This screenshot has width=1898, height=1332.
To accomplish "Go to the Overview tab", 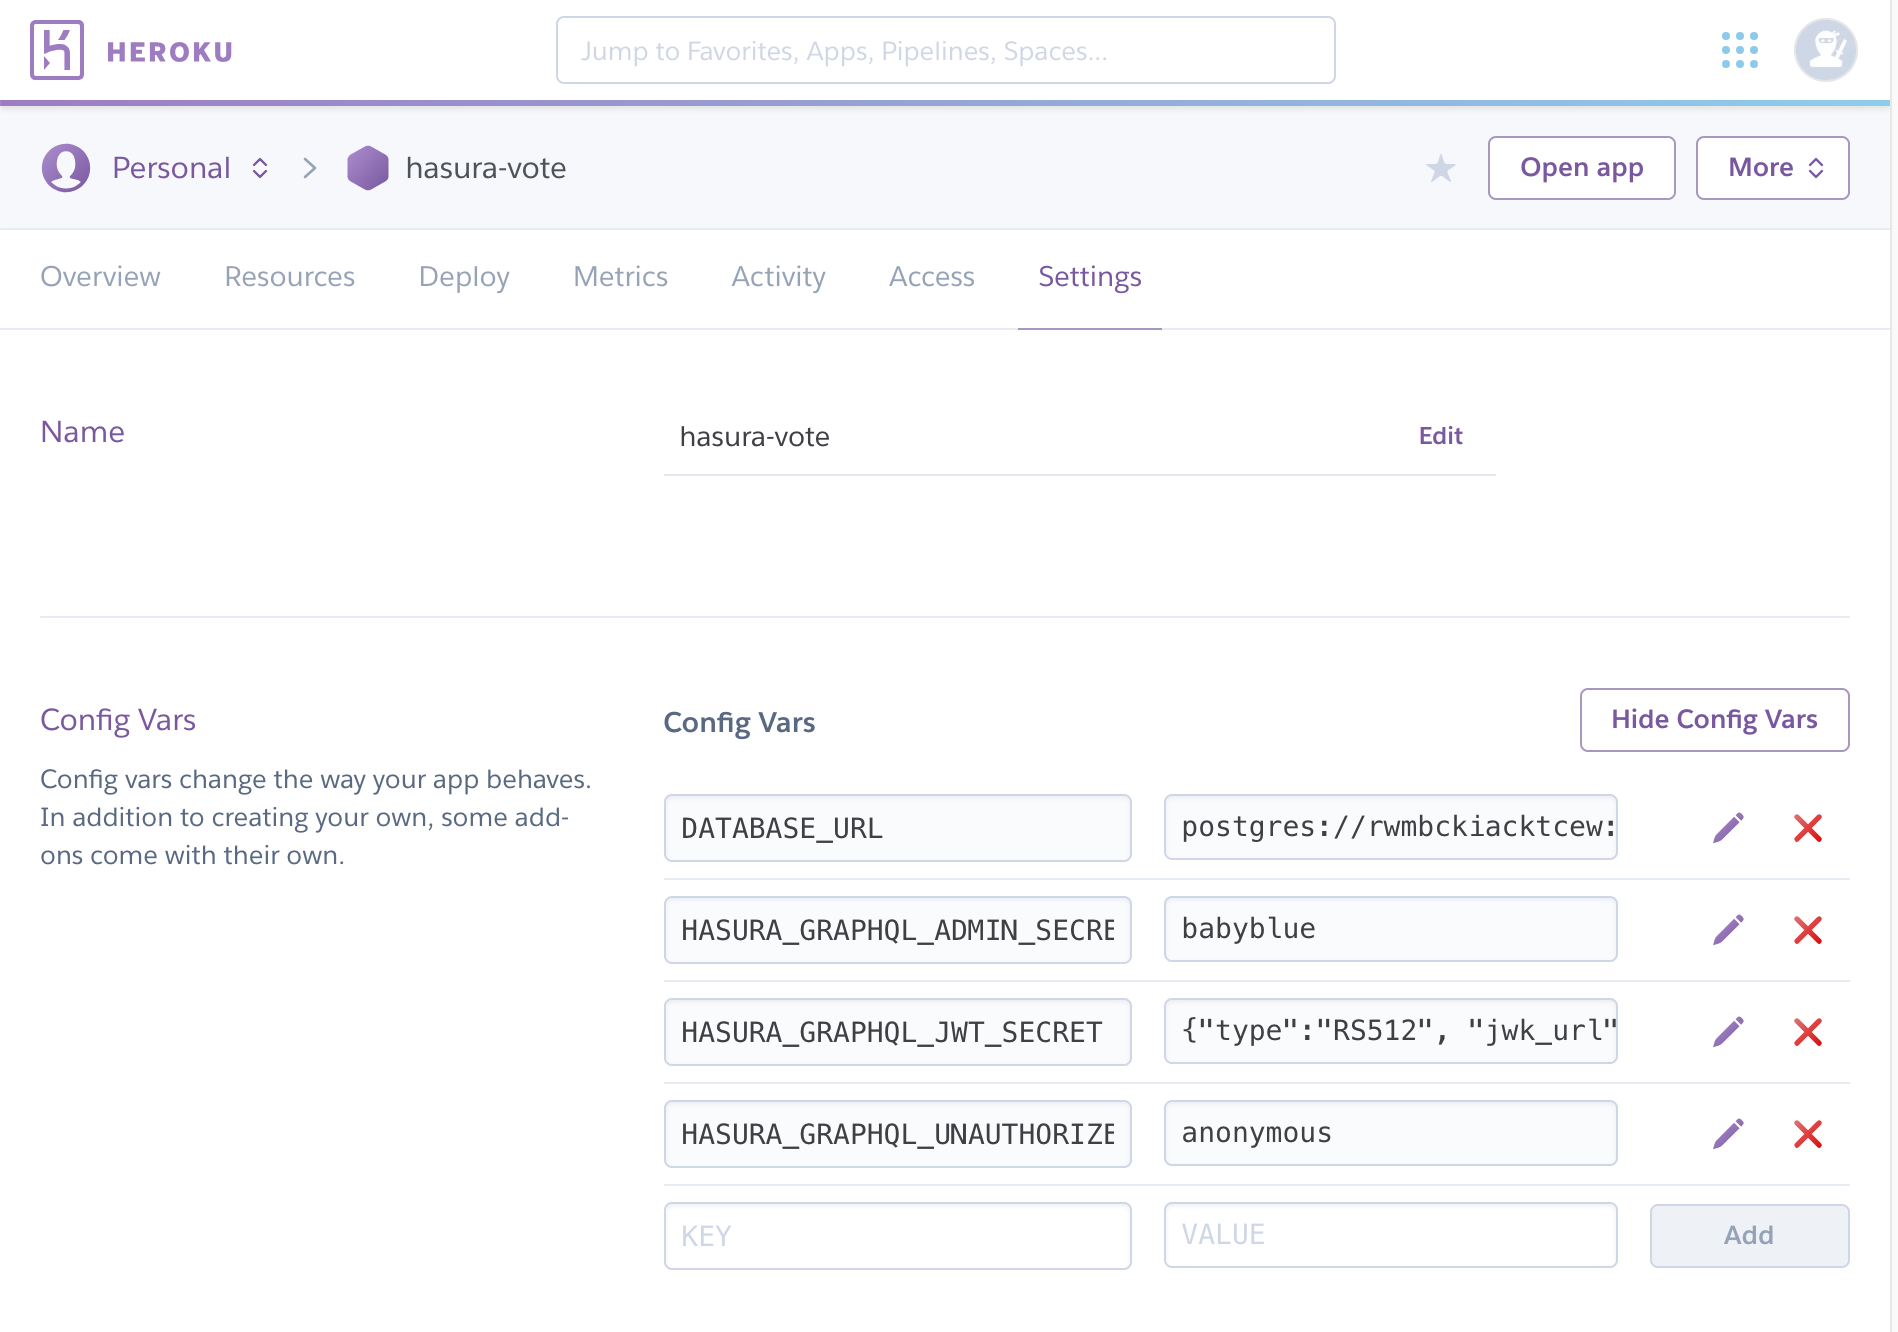I will (100, 277).
